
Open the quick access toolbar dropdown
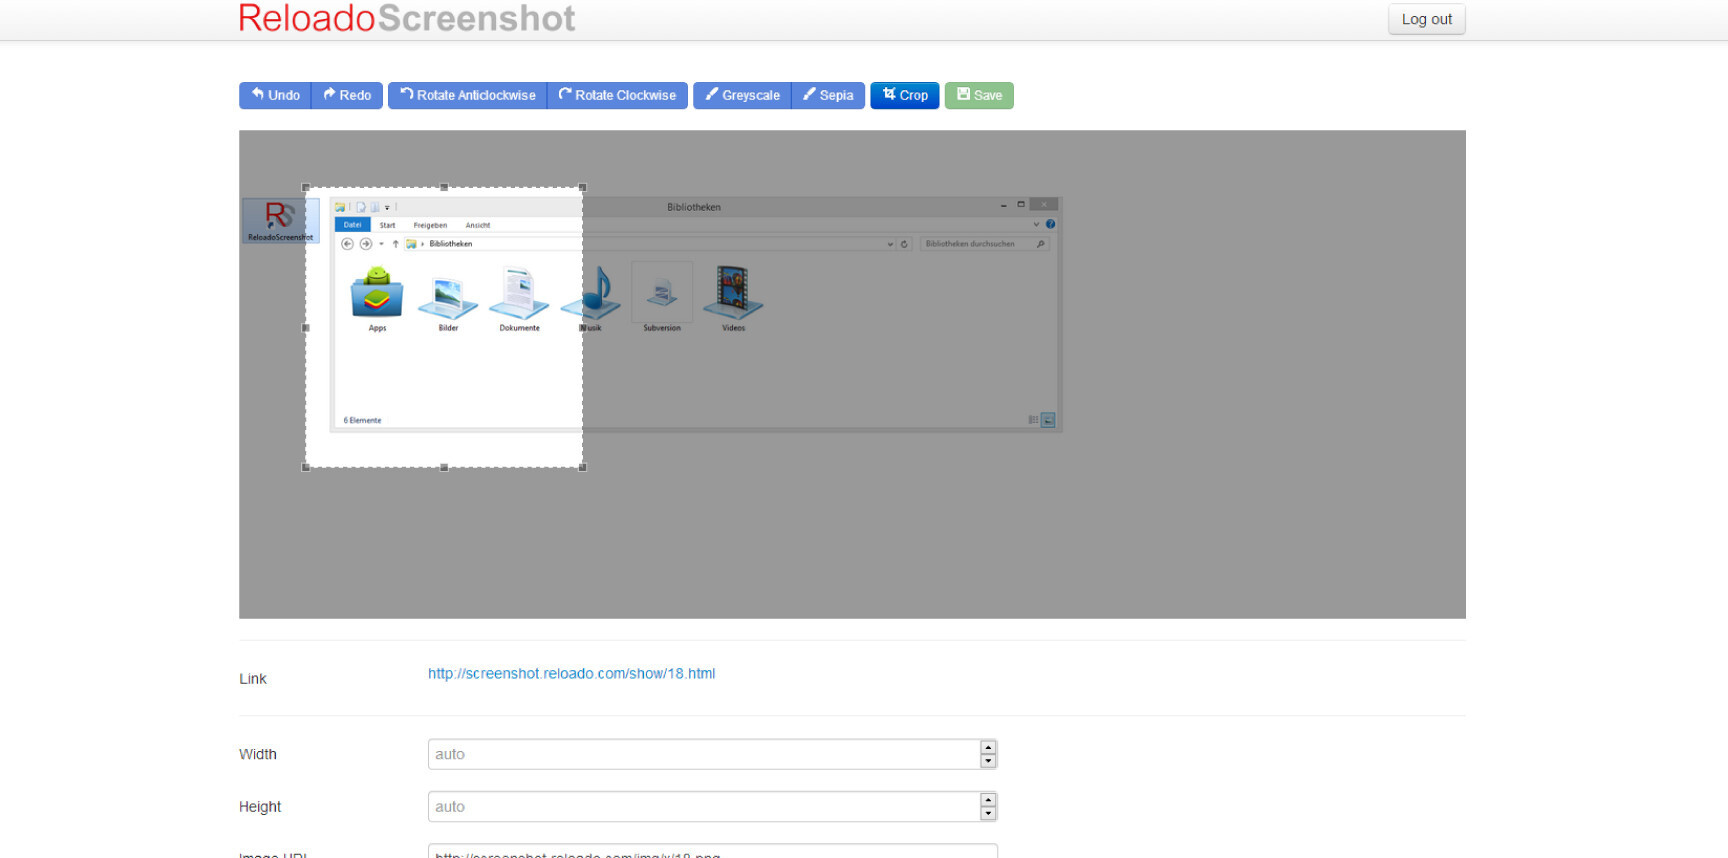[x=387, y=207]
